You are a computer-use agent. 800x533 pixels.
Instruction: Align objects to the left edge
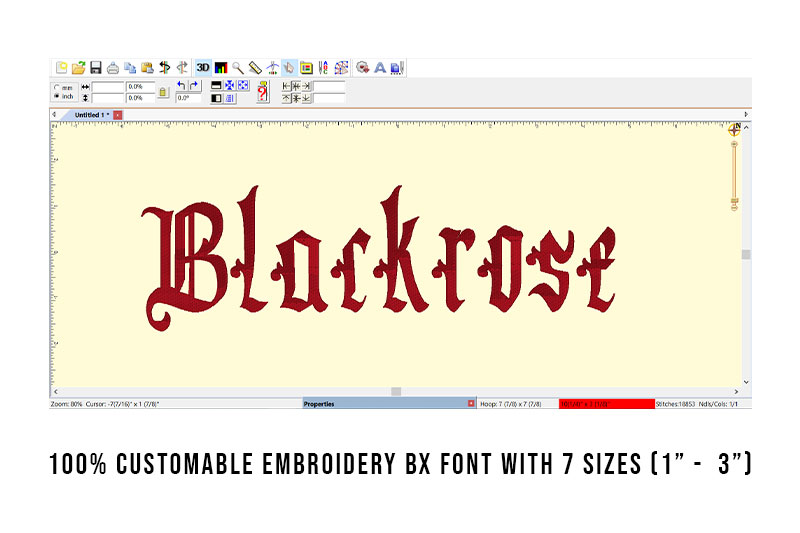[x=286, y=86]
